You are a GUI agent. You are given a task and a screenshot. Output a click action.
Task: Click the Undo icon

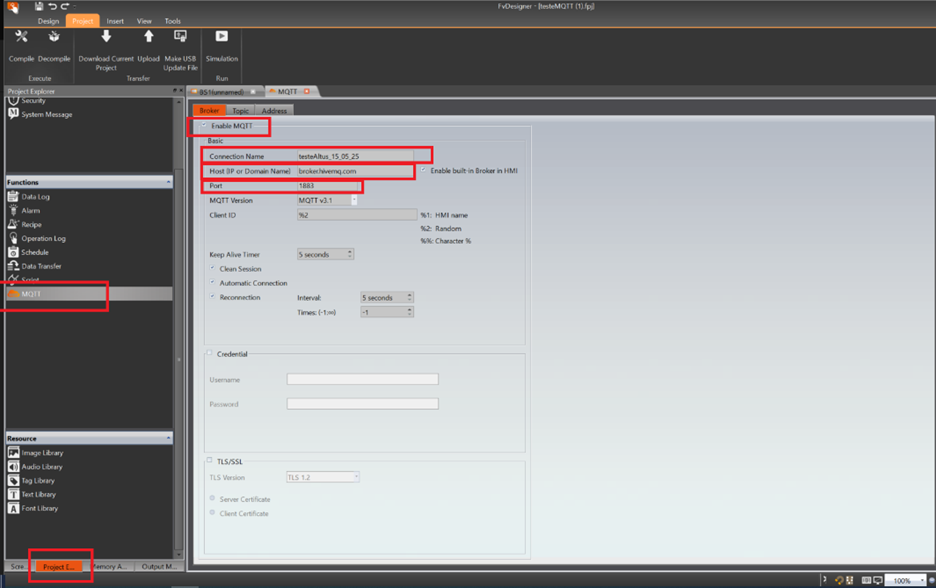point(53,6)
